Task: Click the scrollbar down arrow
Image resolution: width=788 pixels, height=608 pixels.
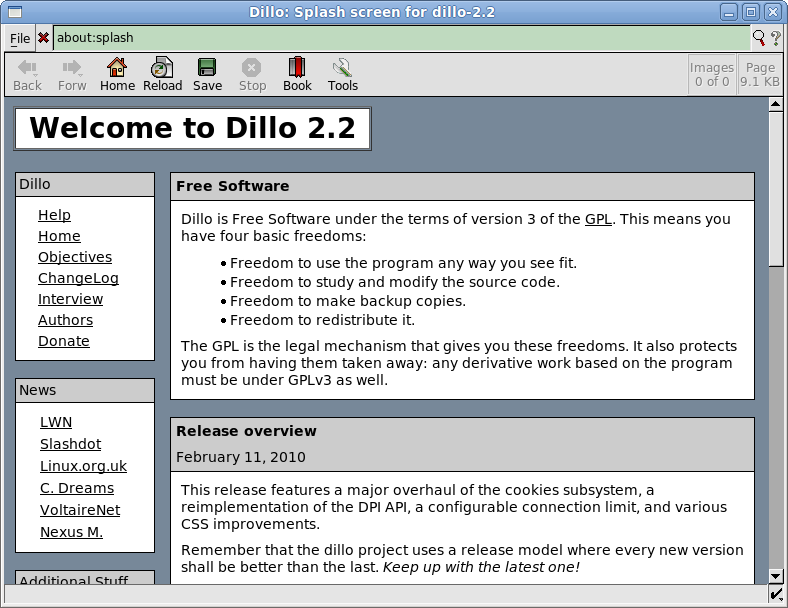Action: click(x=775, y=577)
